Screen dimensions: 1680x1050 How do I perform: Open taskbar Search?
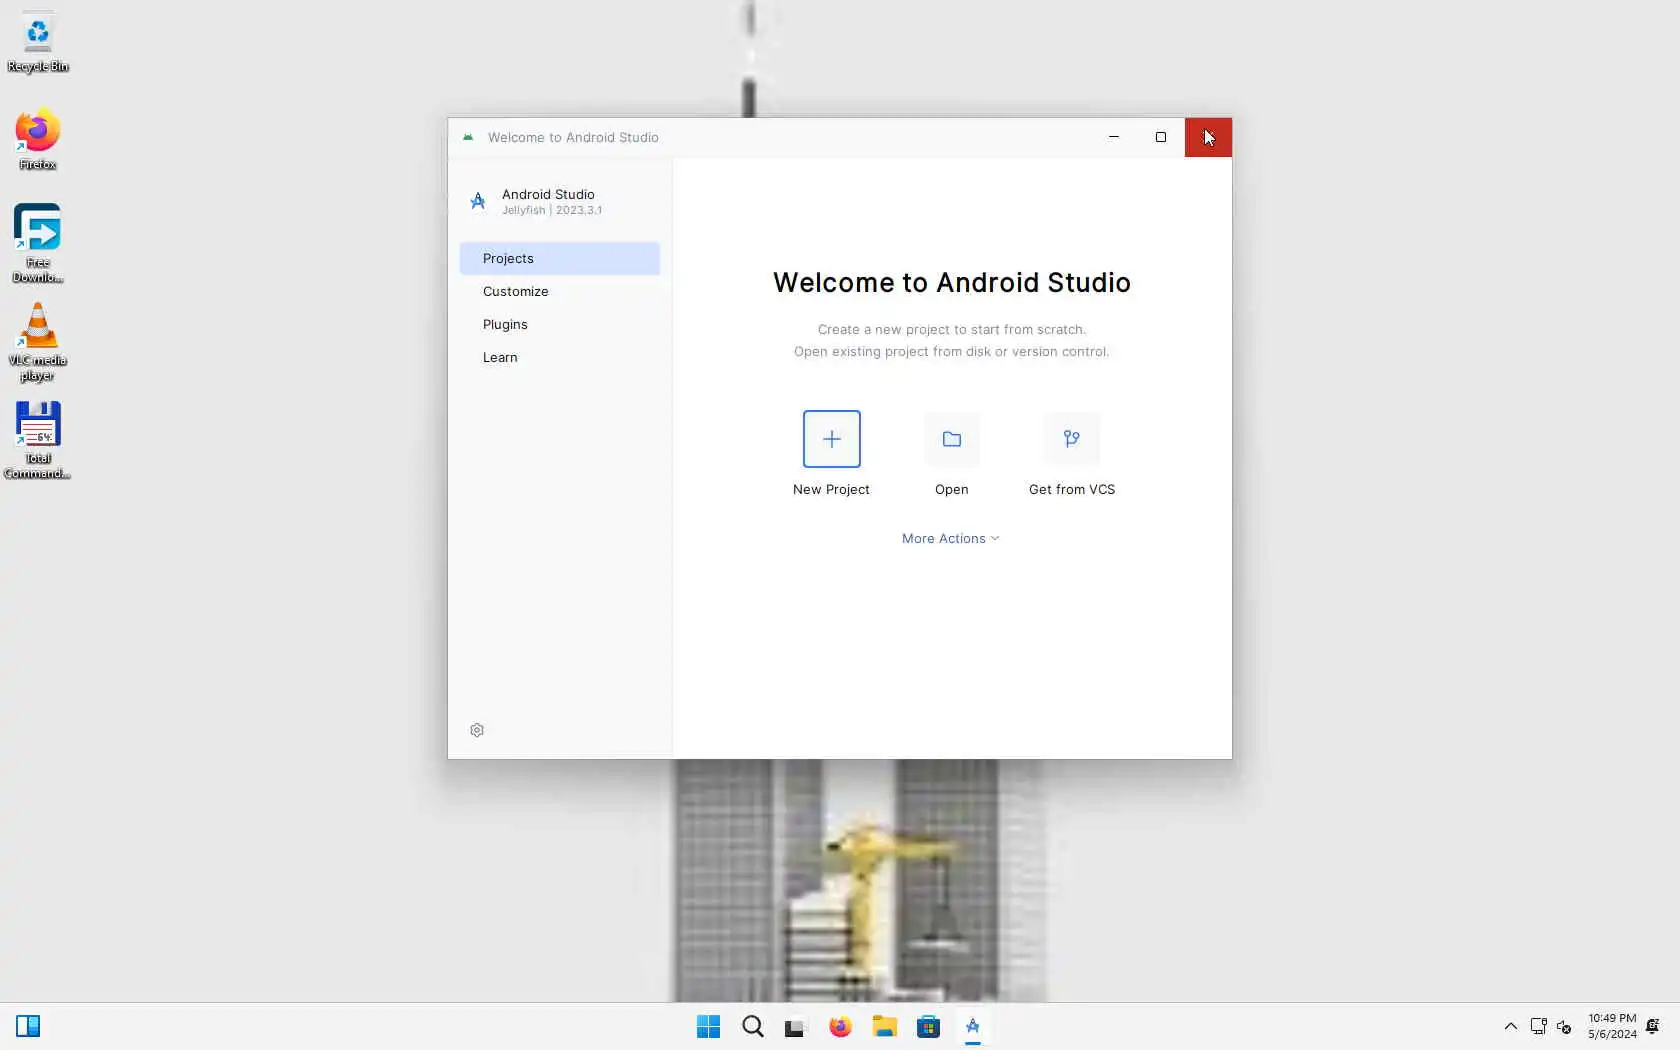click(x=752, y=1026)
